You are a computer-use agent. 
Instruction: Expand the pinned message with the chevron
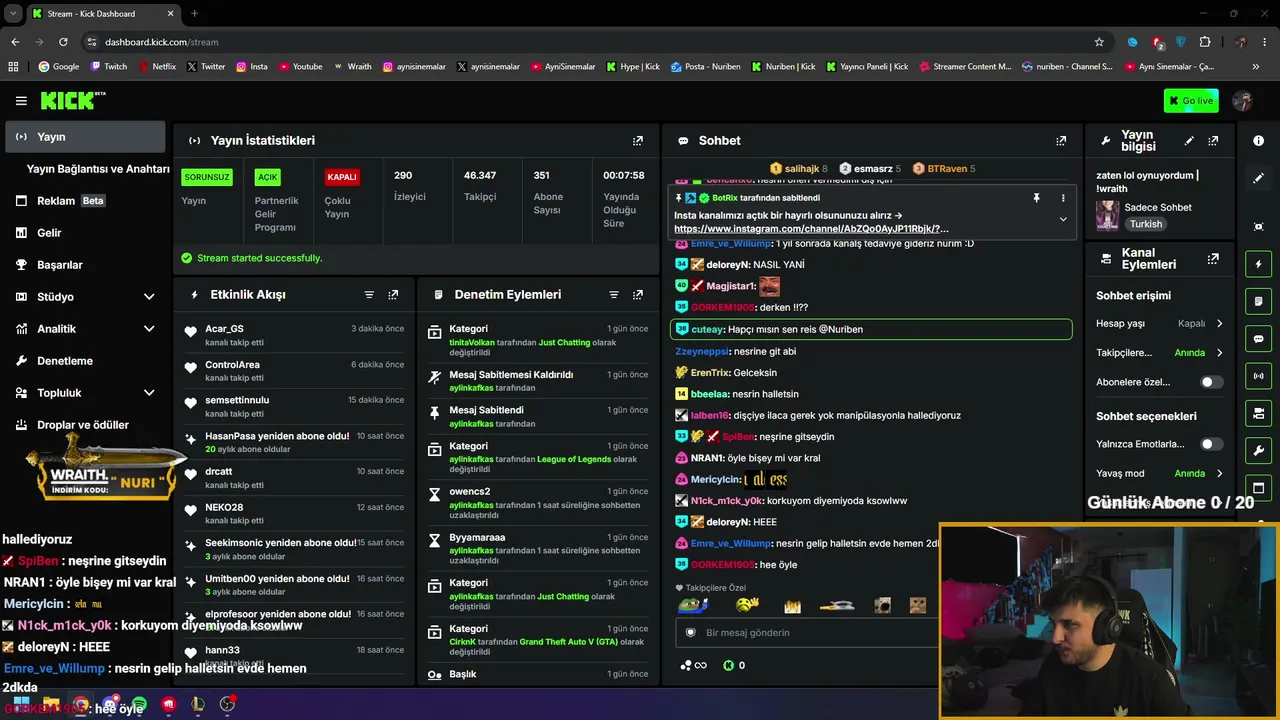[1063, 219]
